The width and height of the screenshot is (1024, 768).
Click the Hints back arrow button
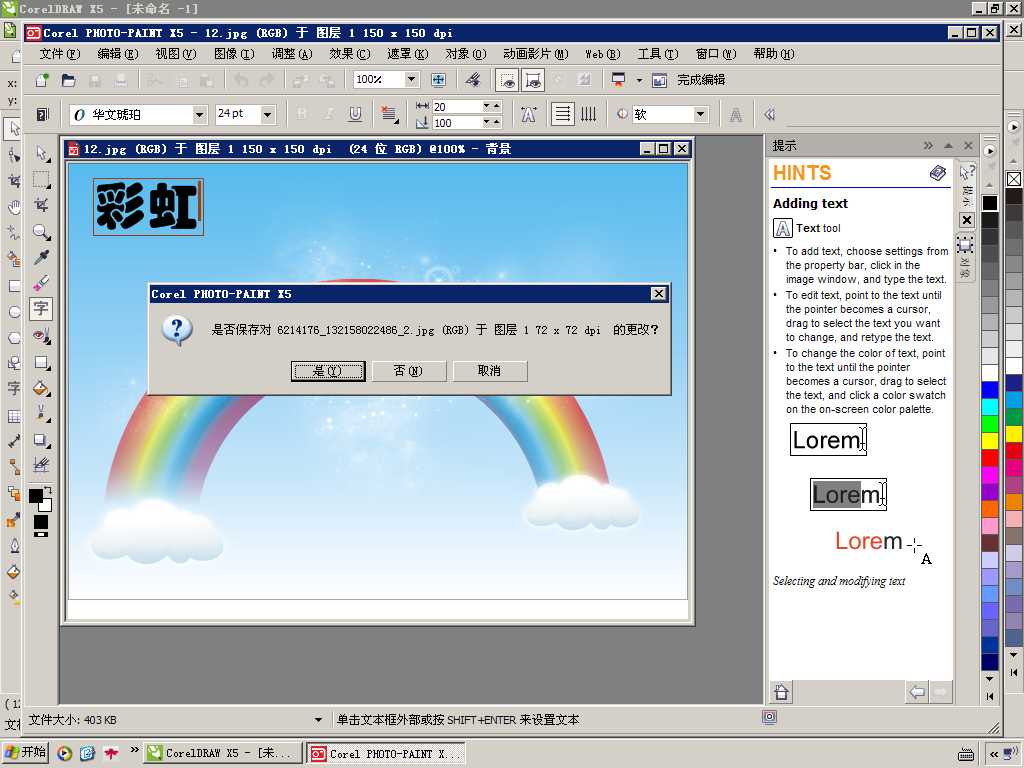[917, 692]
